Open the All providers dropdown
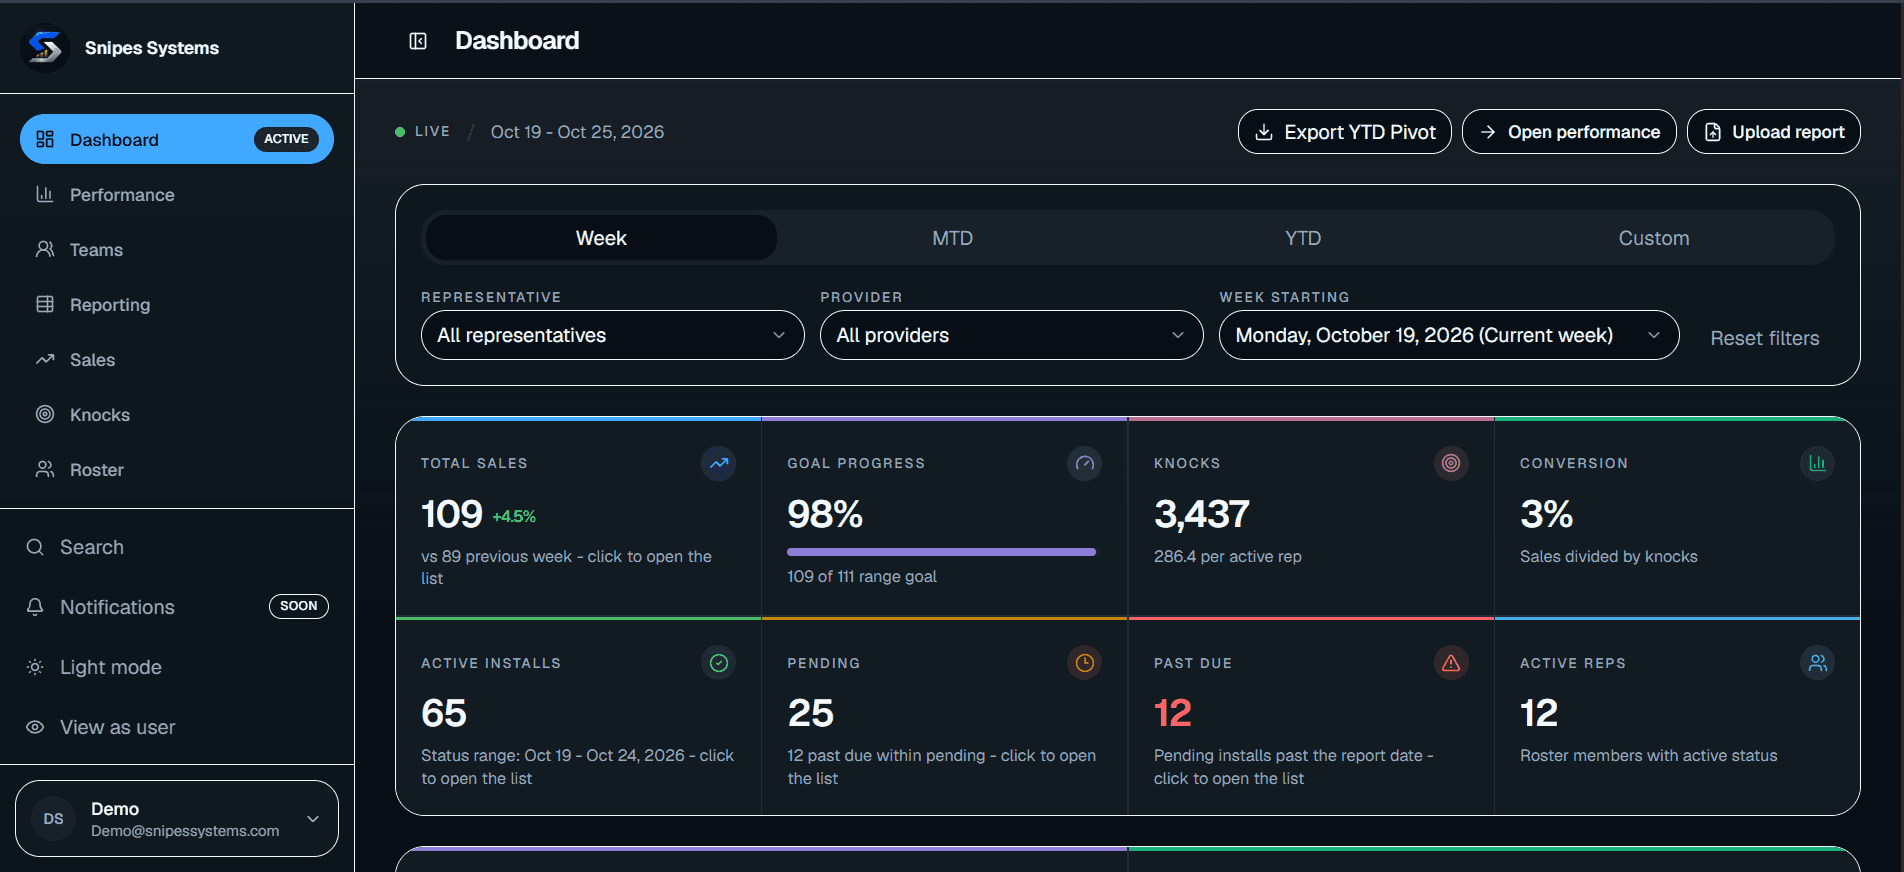 coord(1012,335)
